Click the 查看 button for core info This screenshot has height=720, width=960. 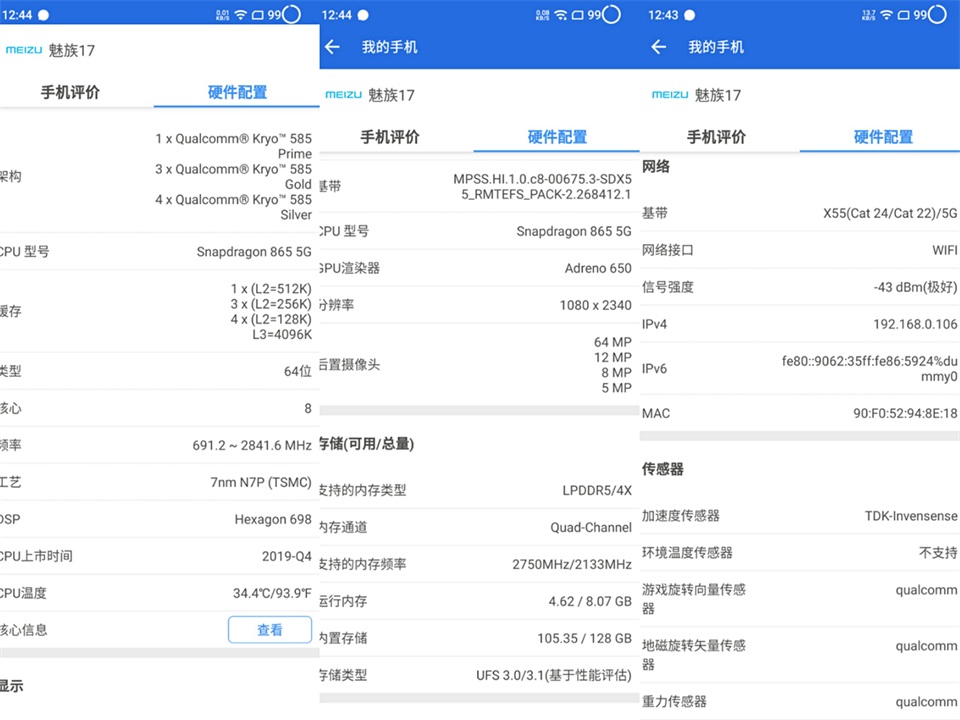[270, 629]
